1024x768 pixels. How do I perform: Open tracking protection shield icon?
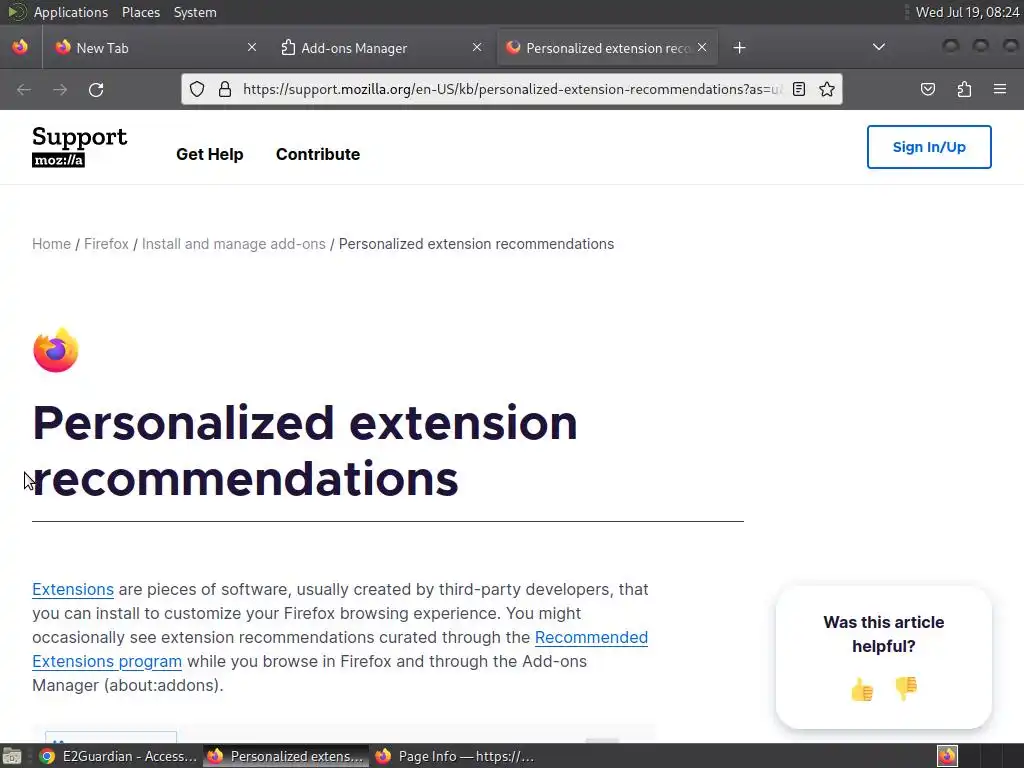197,89
